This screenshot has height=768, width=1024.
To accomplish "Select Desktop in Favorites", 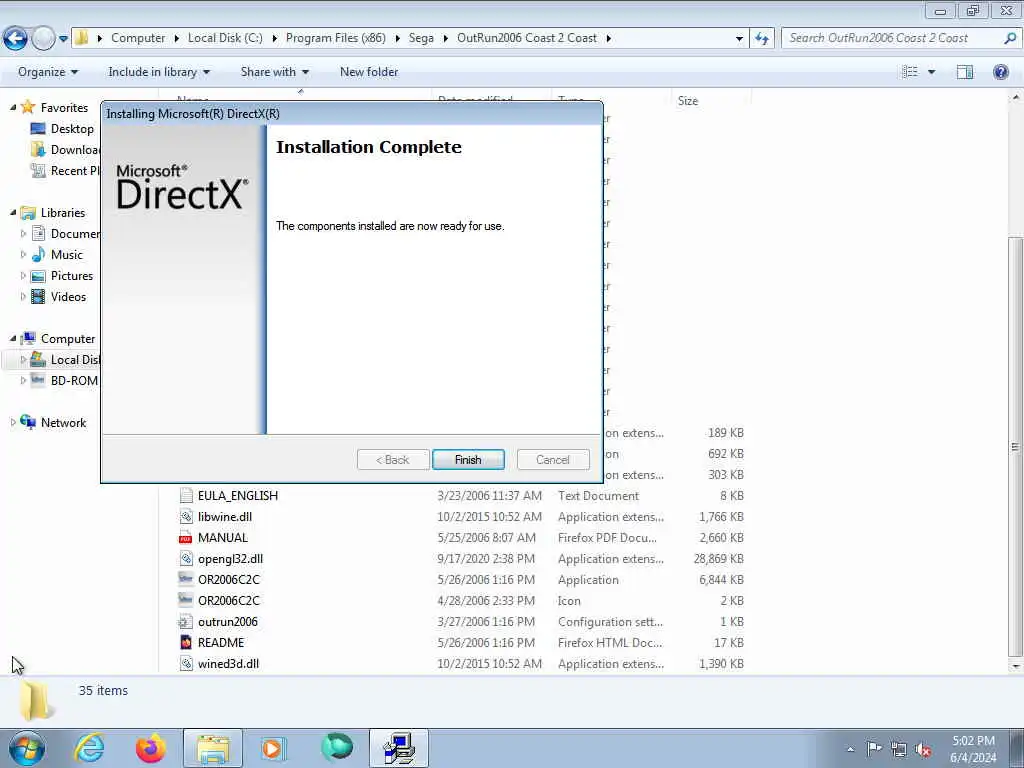I will pos(72,129).
